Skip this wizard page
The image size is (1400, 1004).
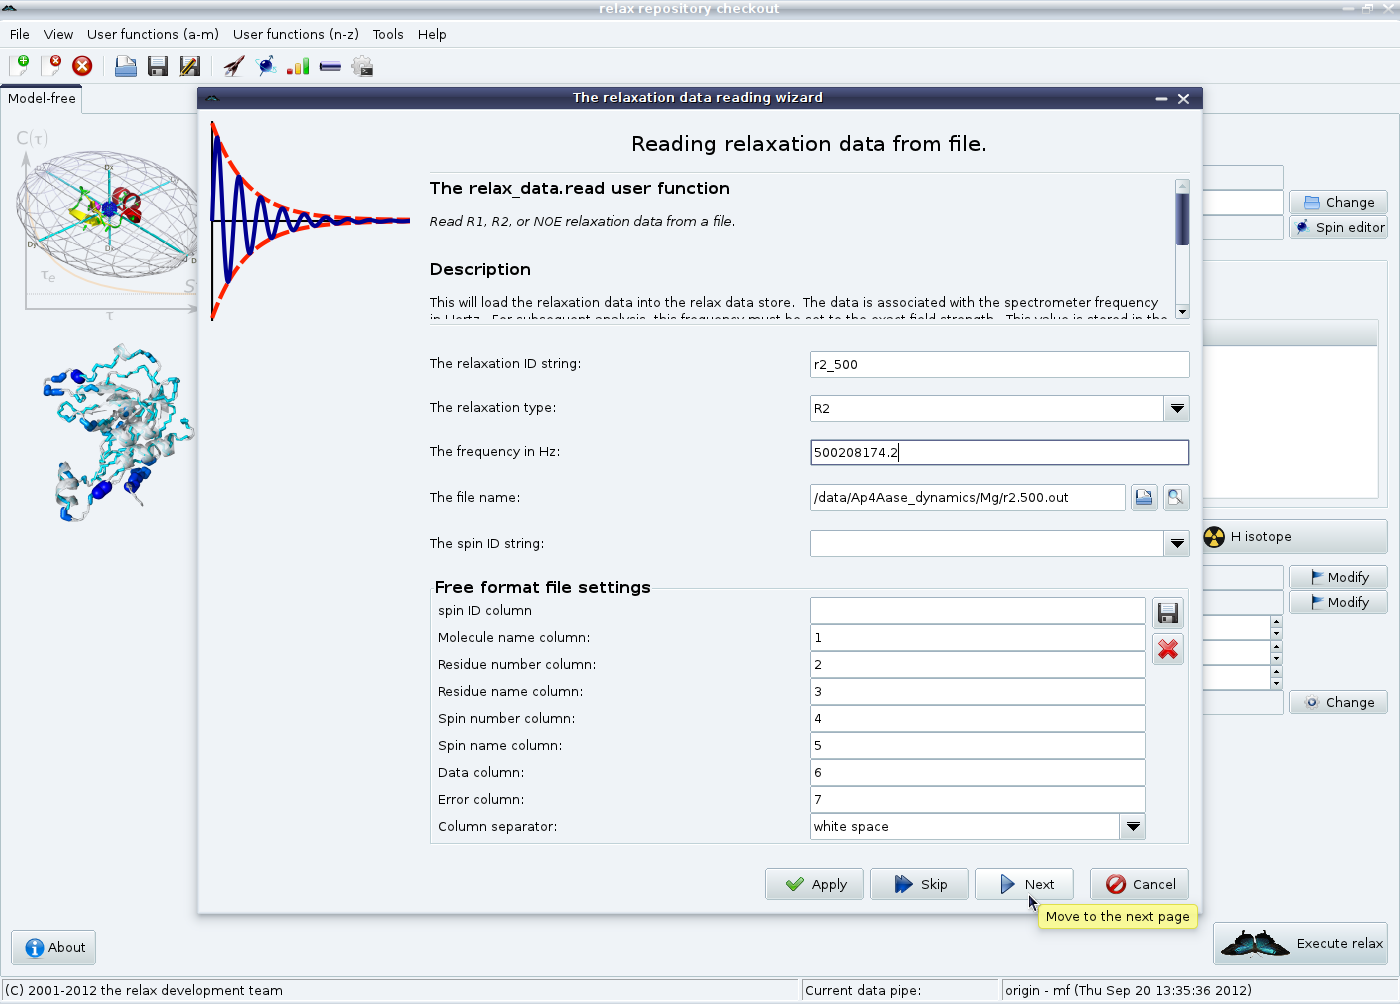[919, 884]
